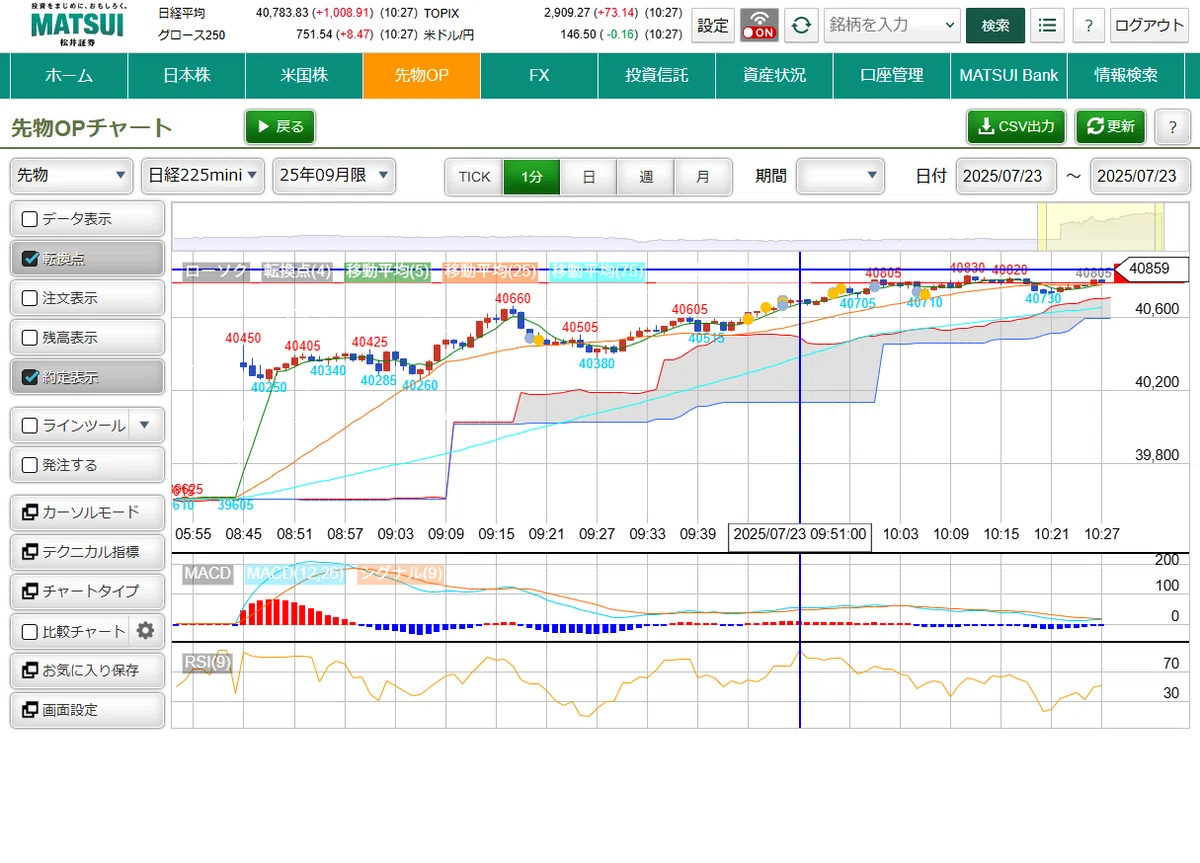Switch chart to 日 interval

[589, 176]
